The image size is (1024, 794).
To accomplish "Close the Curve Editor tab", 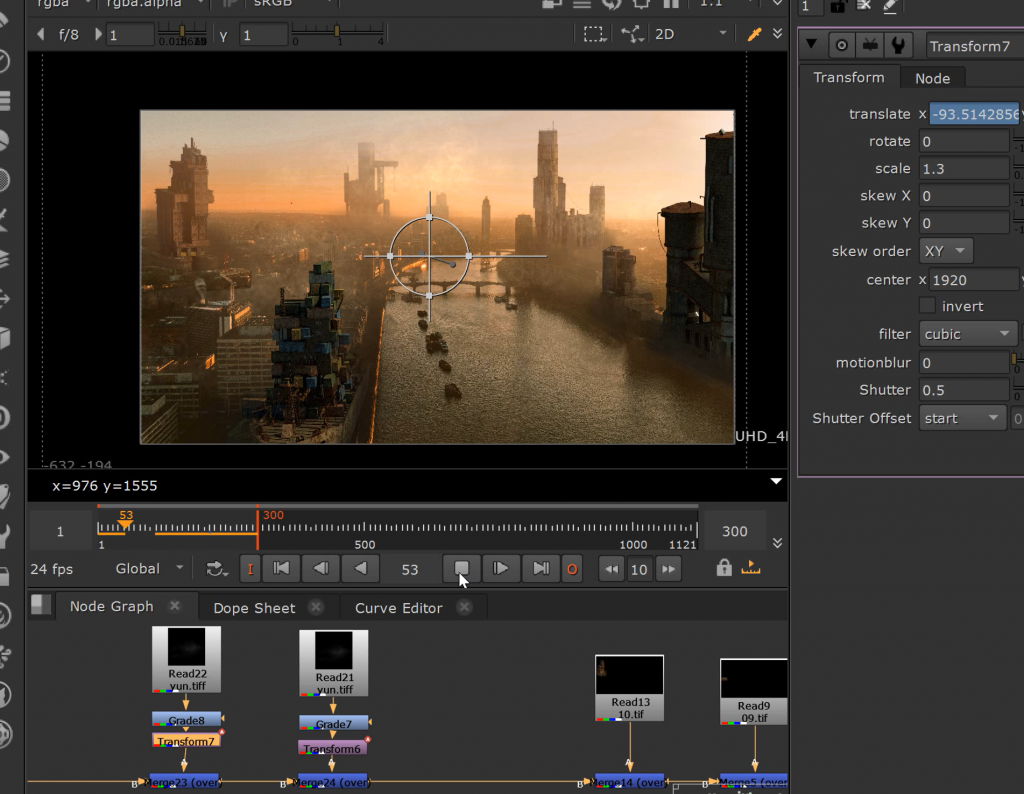I will pyautogui.click(x=464, y=607).
